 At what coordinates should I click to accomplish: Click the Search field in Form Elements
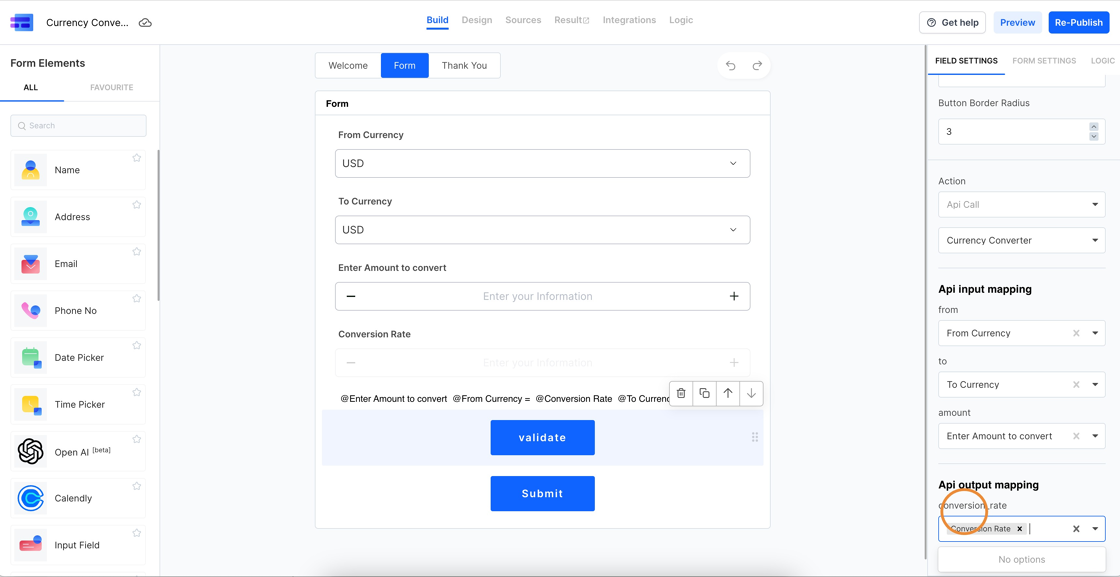pos(78,124)
